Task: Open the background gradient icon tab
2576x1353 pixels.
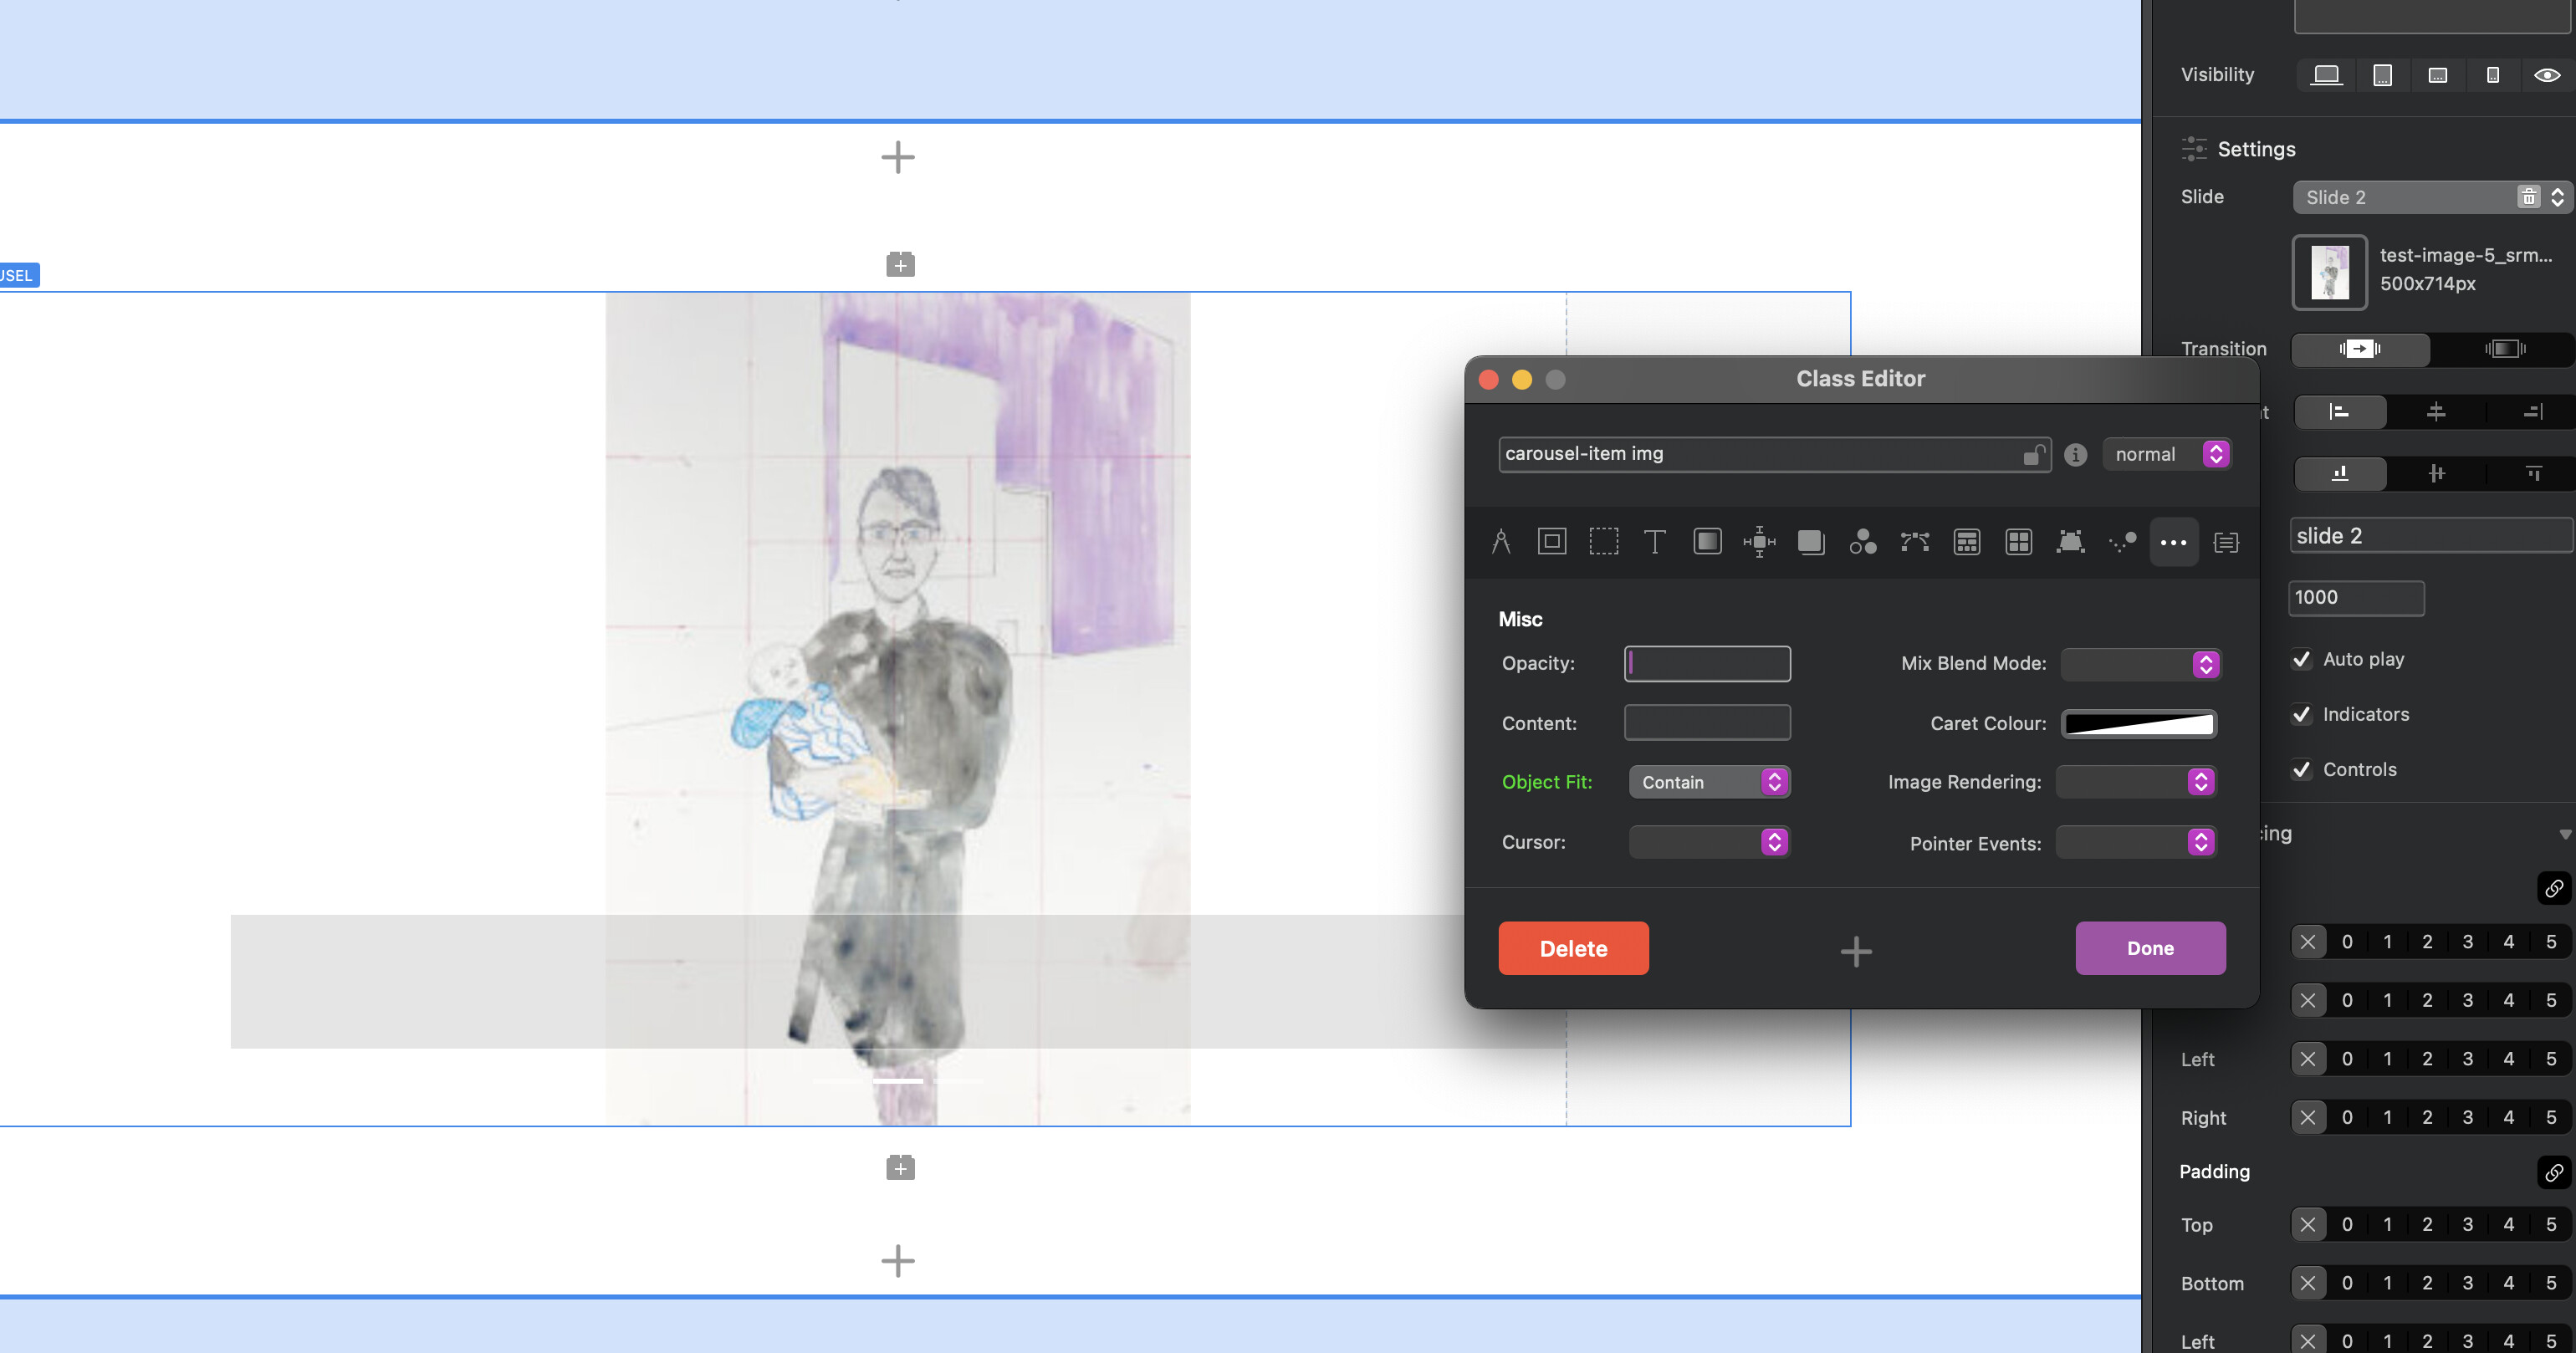Action: click(x=1707, y=542)
